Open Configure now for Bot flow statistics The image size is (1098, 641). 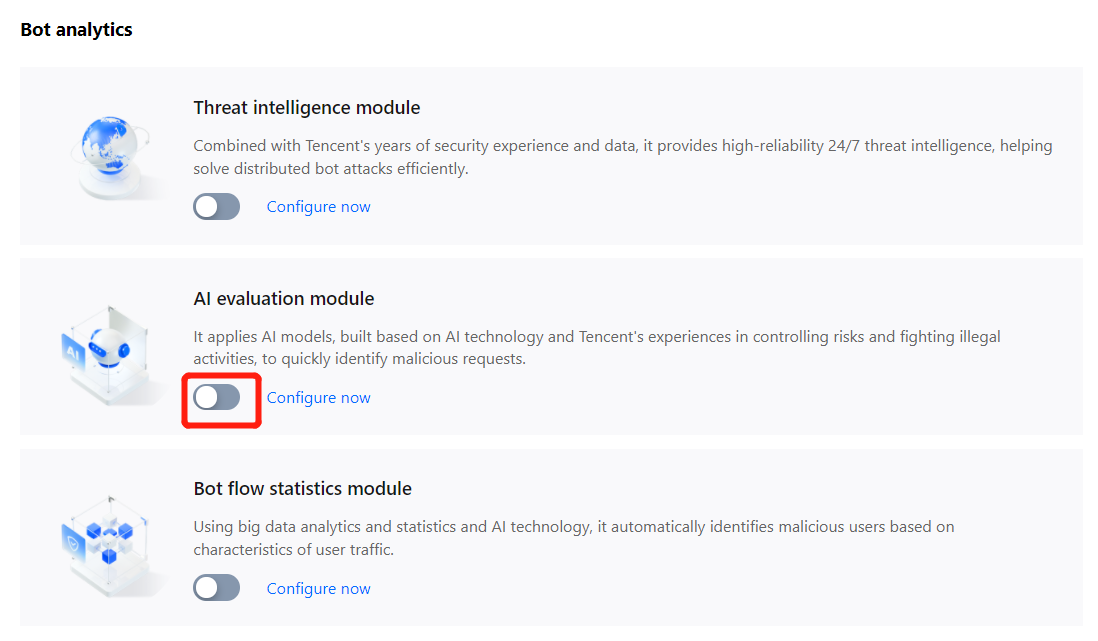point(318,589)
